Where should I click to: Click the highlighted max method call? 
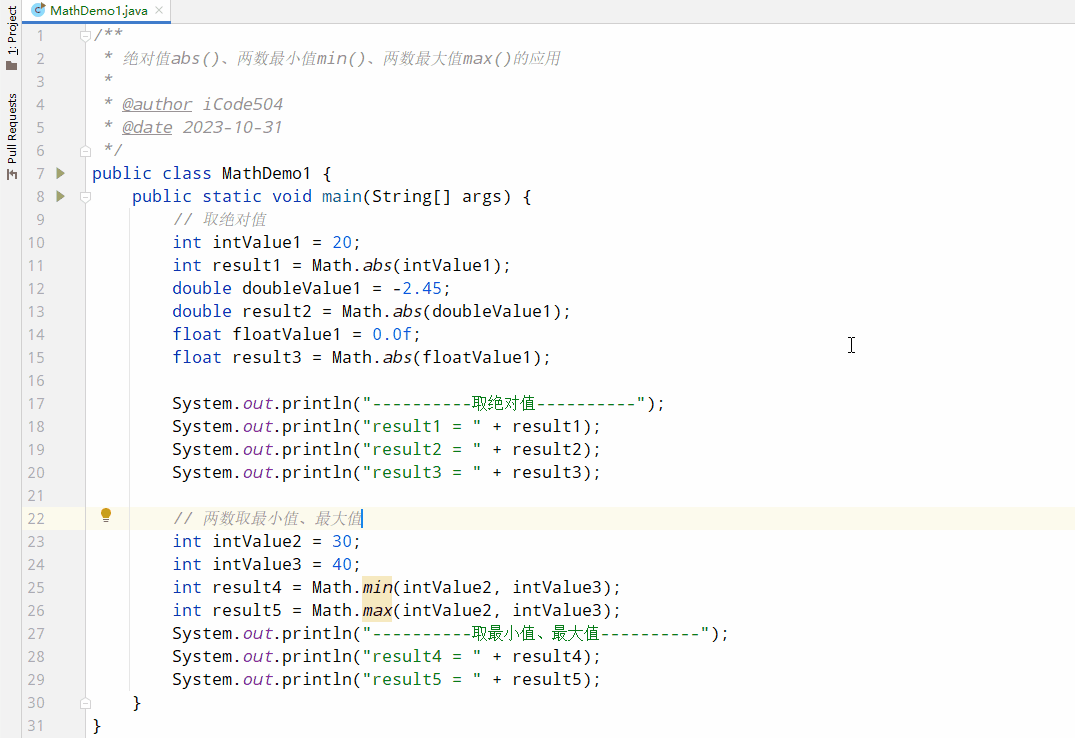(x=376, y=610)
